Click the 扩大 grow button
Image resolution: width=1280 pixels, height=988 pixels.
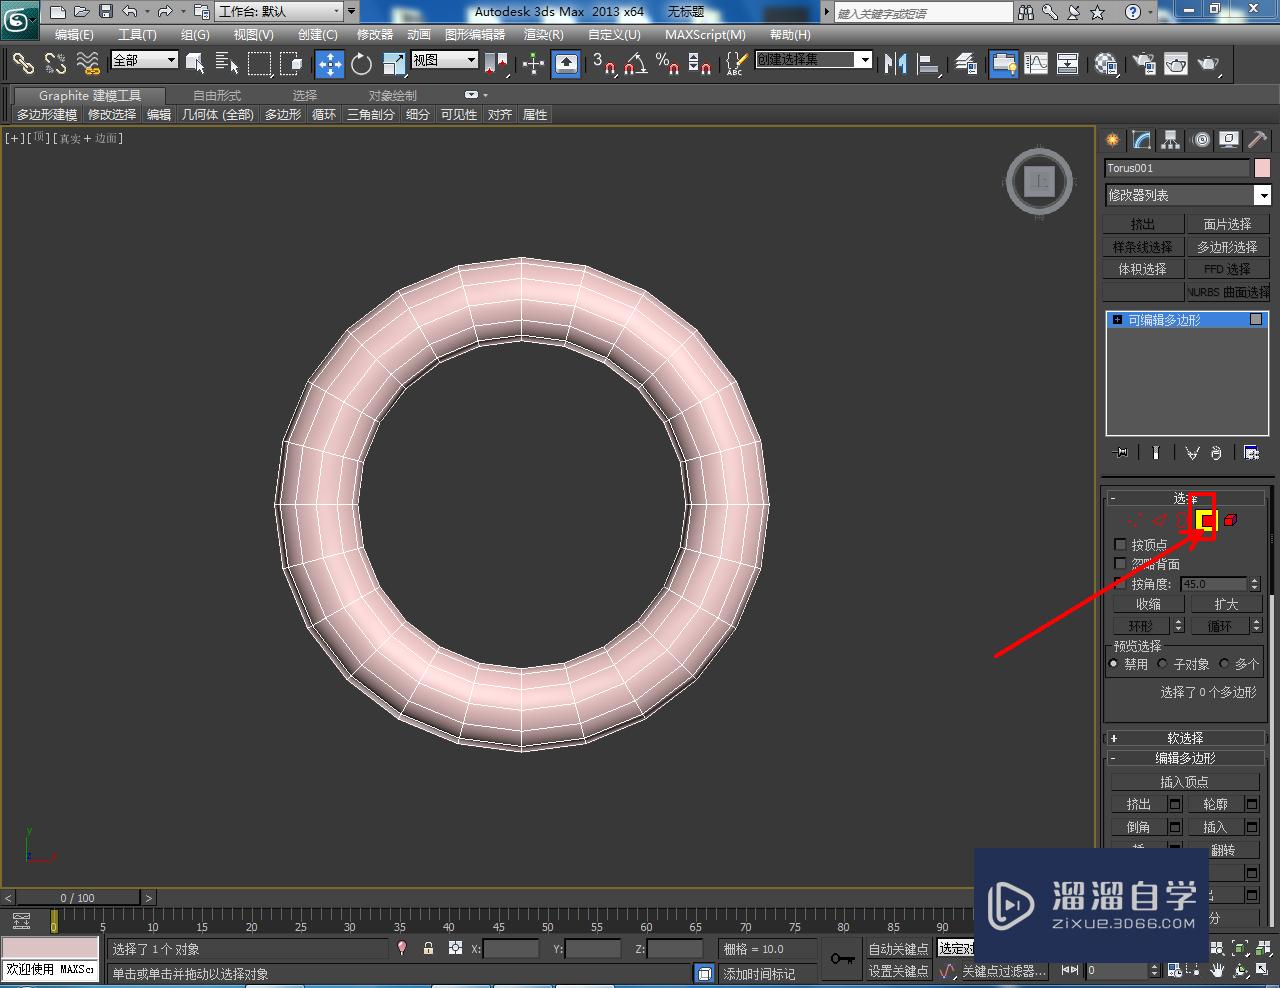[1226, 604]
